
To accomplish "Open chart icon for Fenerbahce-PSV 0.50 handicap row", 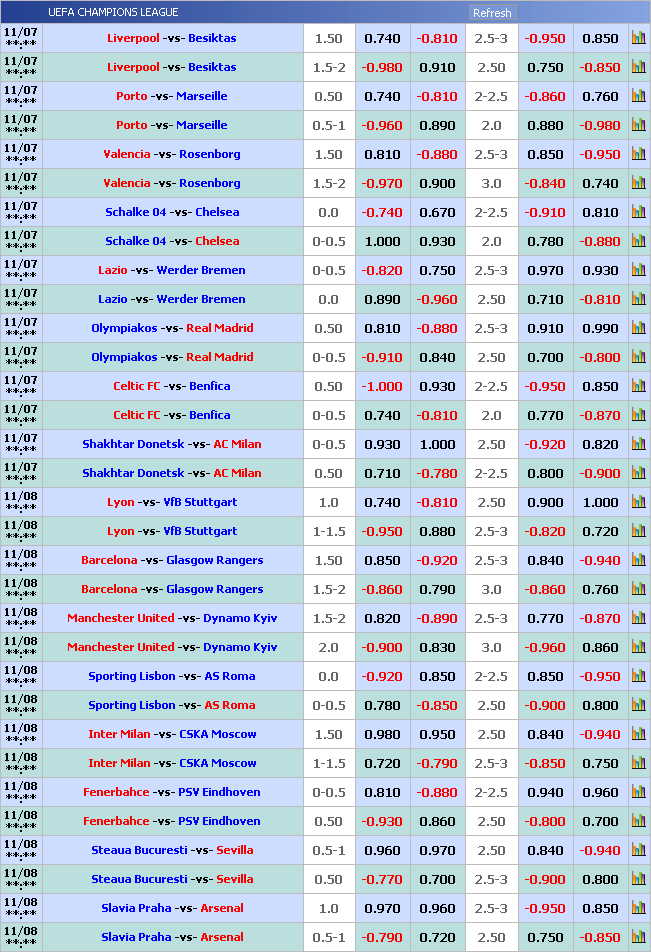I will 638,822.
